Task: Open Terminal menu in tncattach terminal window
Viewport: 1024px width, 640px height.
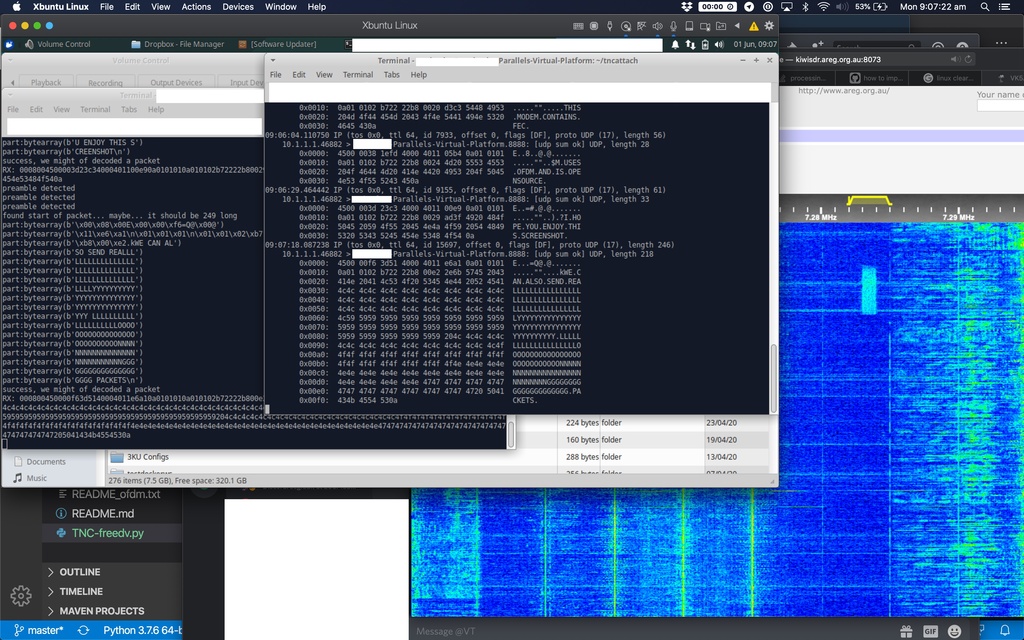Action: 358,74
